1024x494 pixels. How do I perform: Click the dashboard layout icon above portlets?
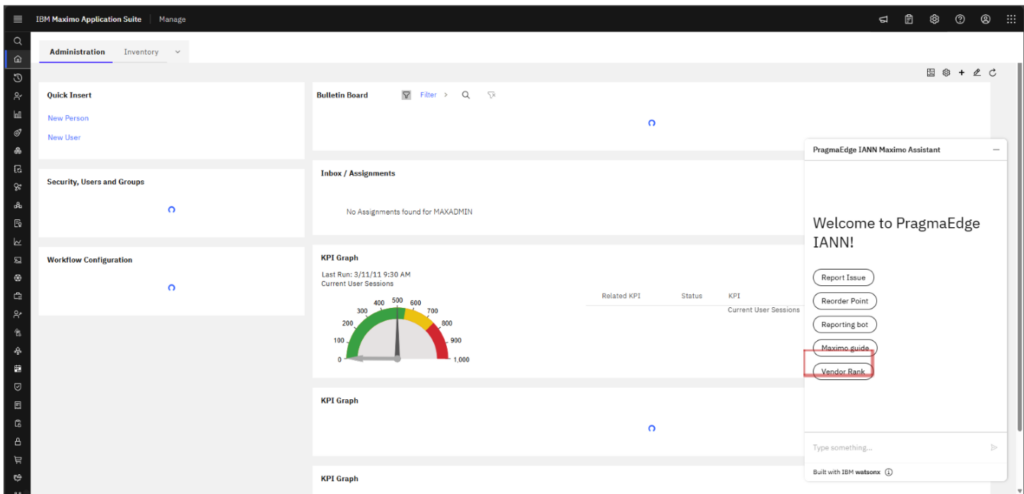931,73
